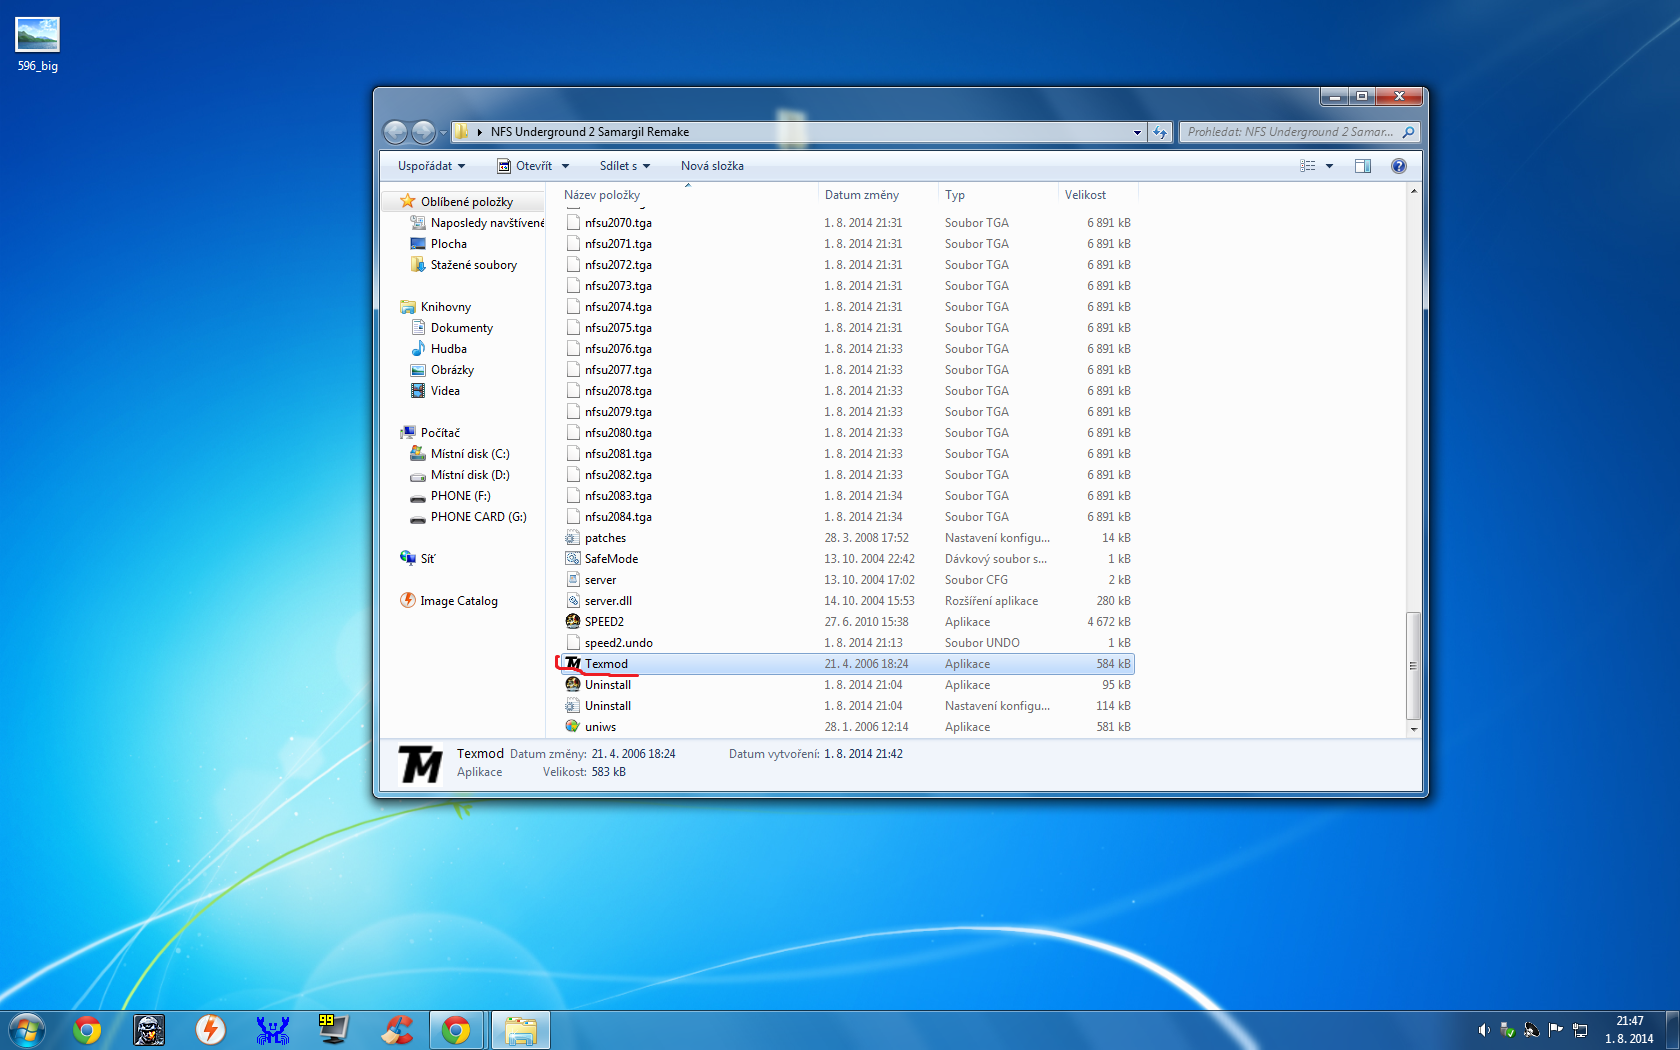
Task: Open Chrome from the taskbar
Action: (87, 1030)
